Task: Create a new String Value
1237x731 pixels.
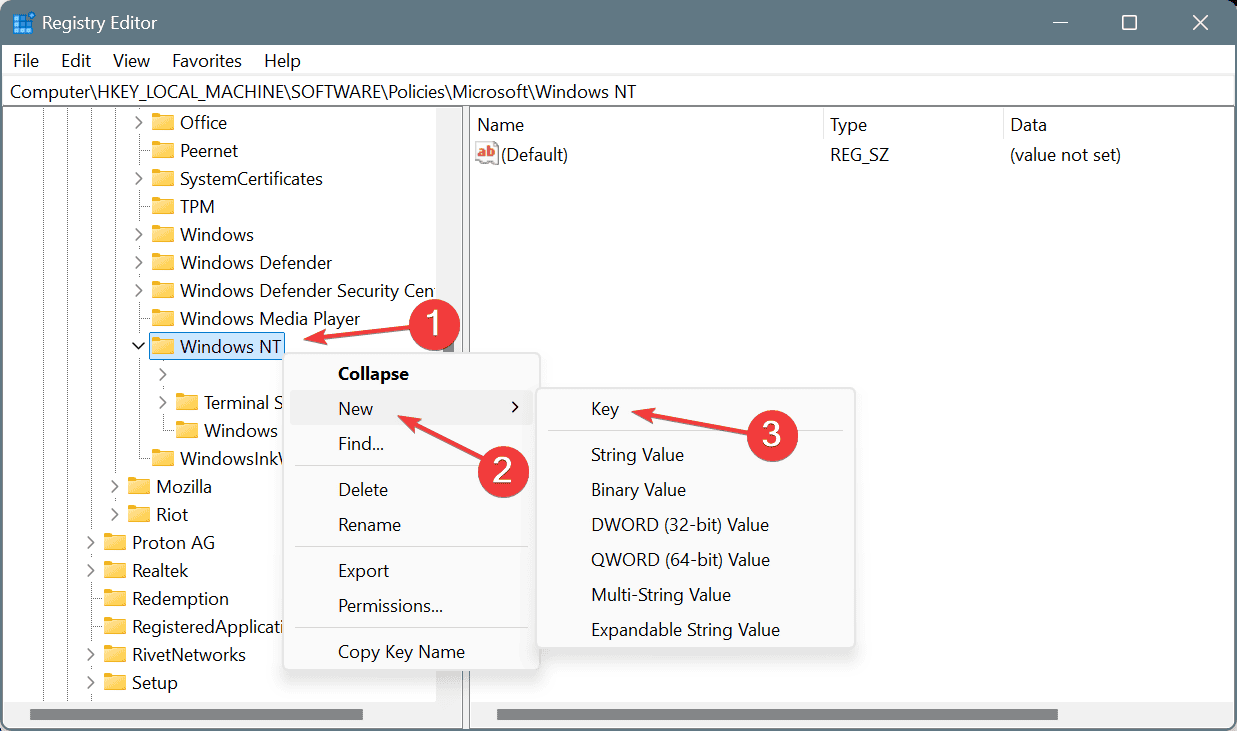Action: click(x=695, y=454)
